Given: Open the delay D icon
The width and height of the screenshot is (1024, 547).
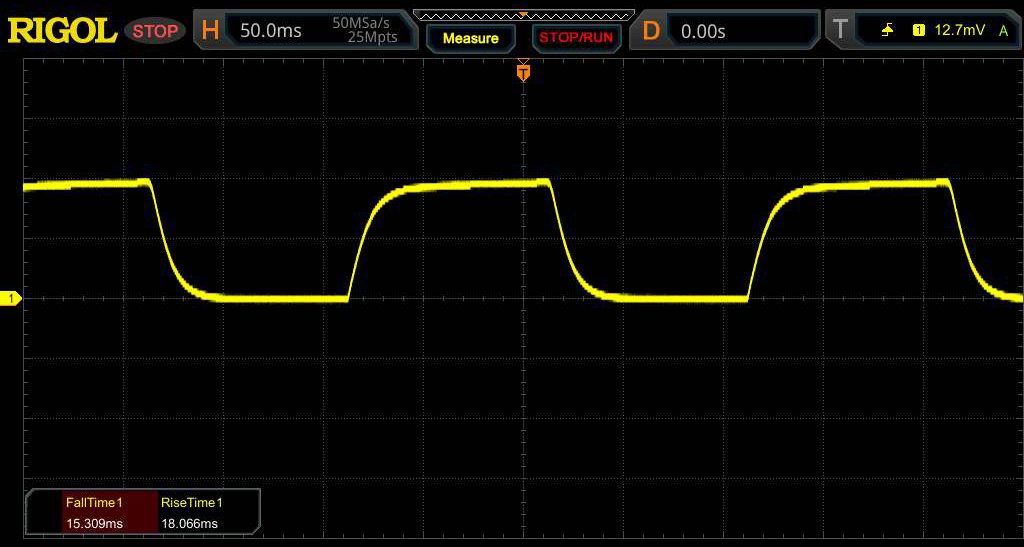Looking at the screenshot, I should [650, 31].
